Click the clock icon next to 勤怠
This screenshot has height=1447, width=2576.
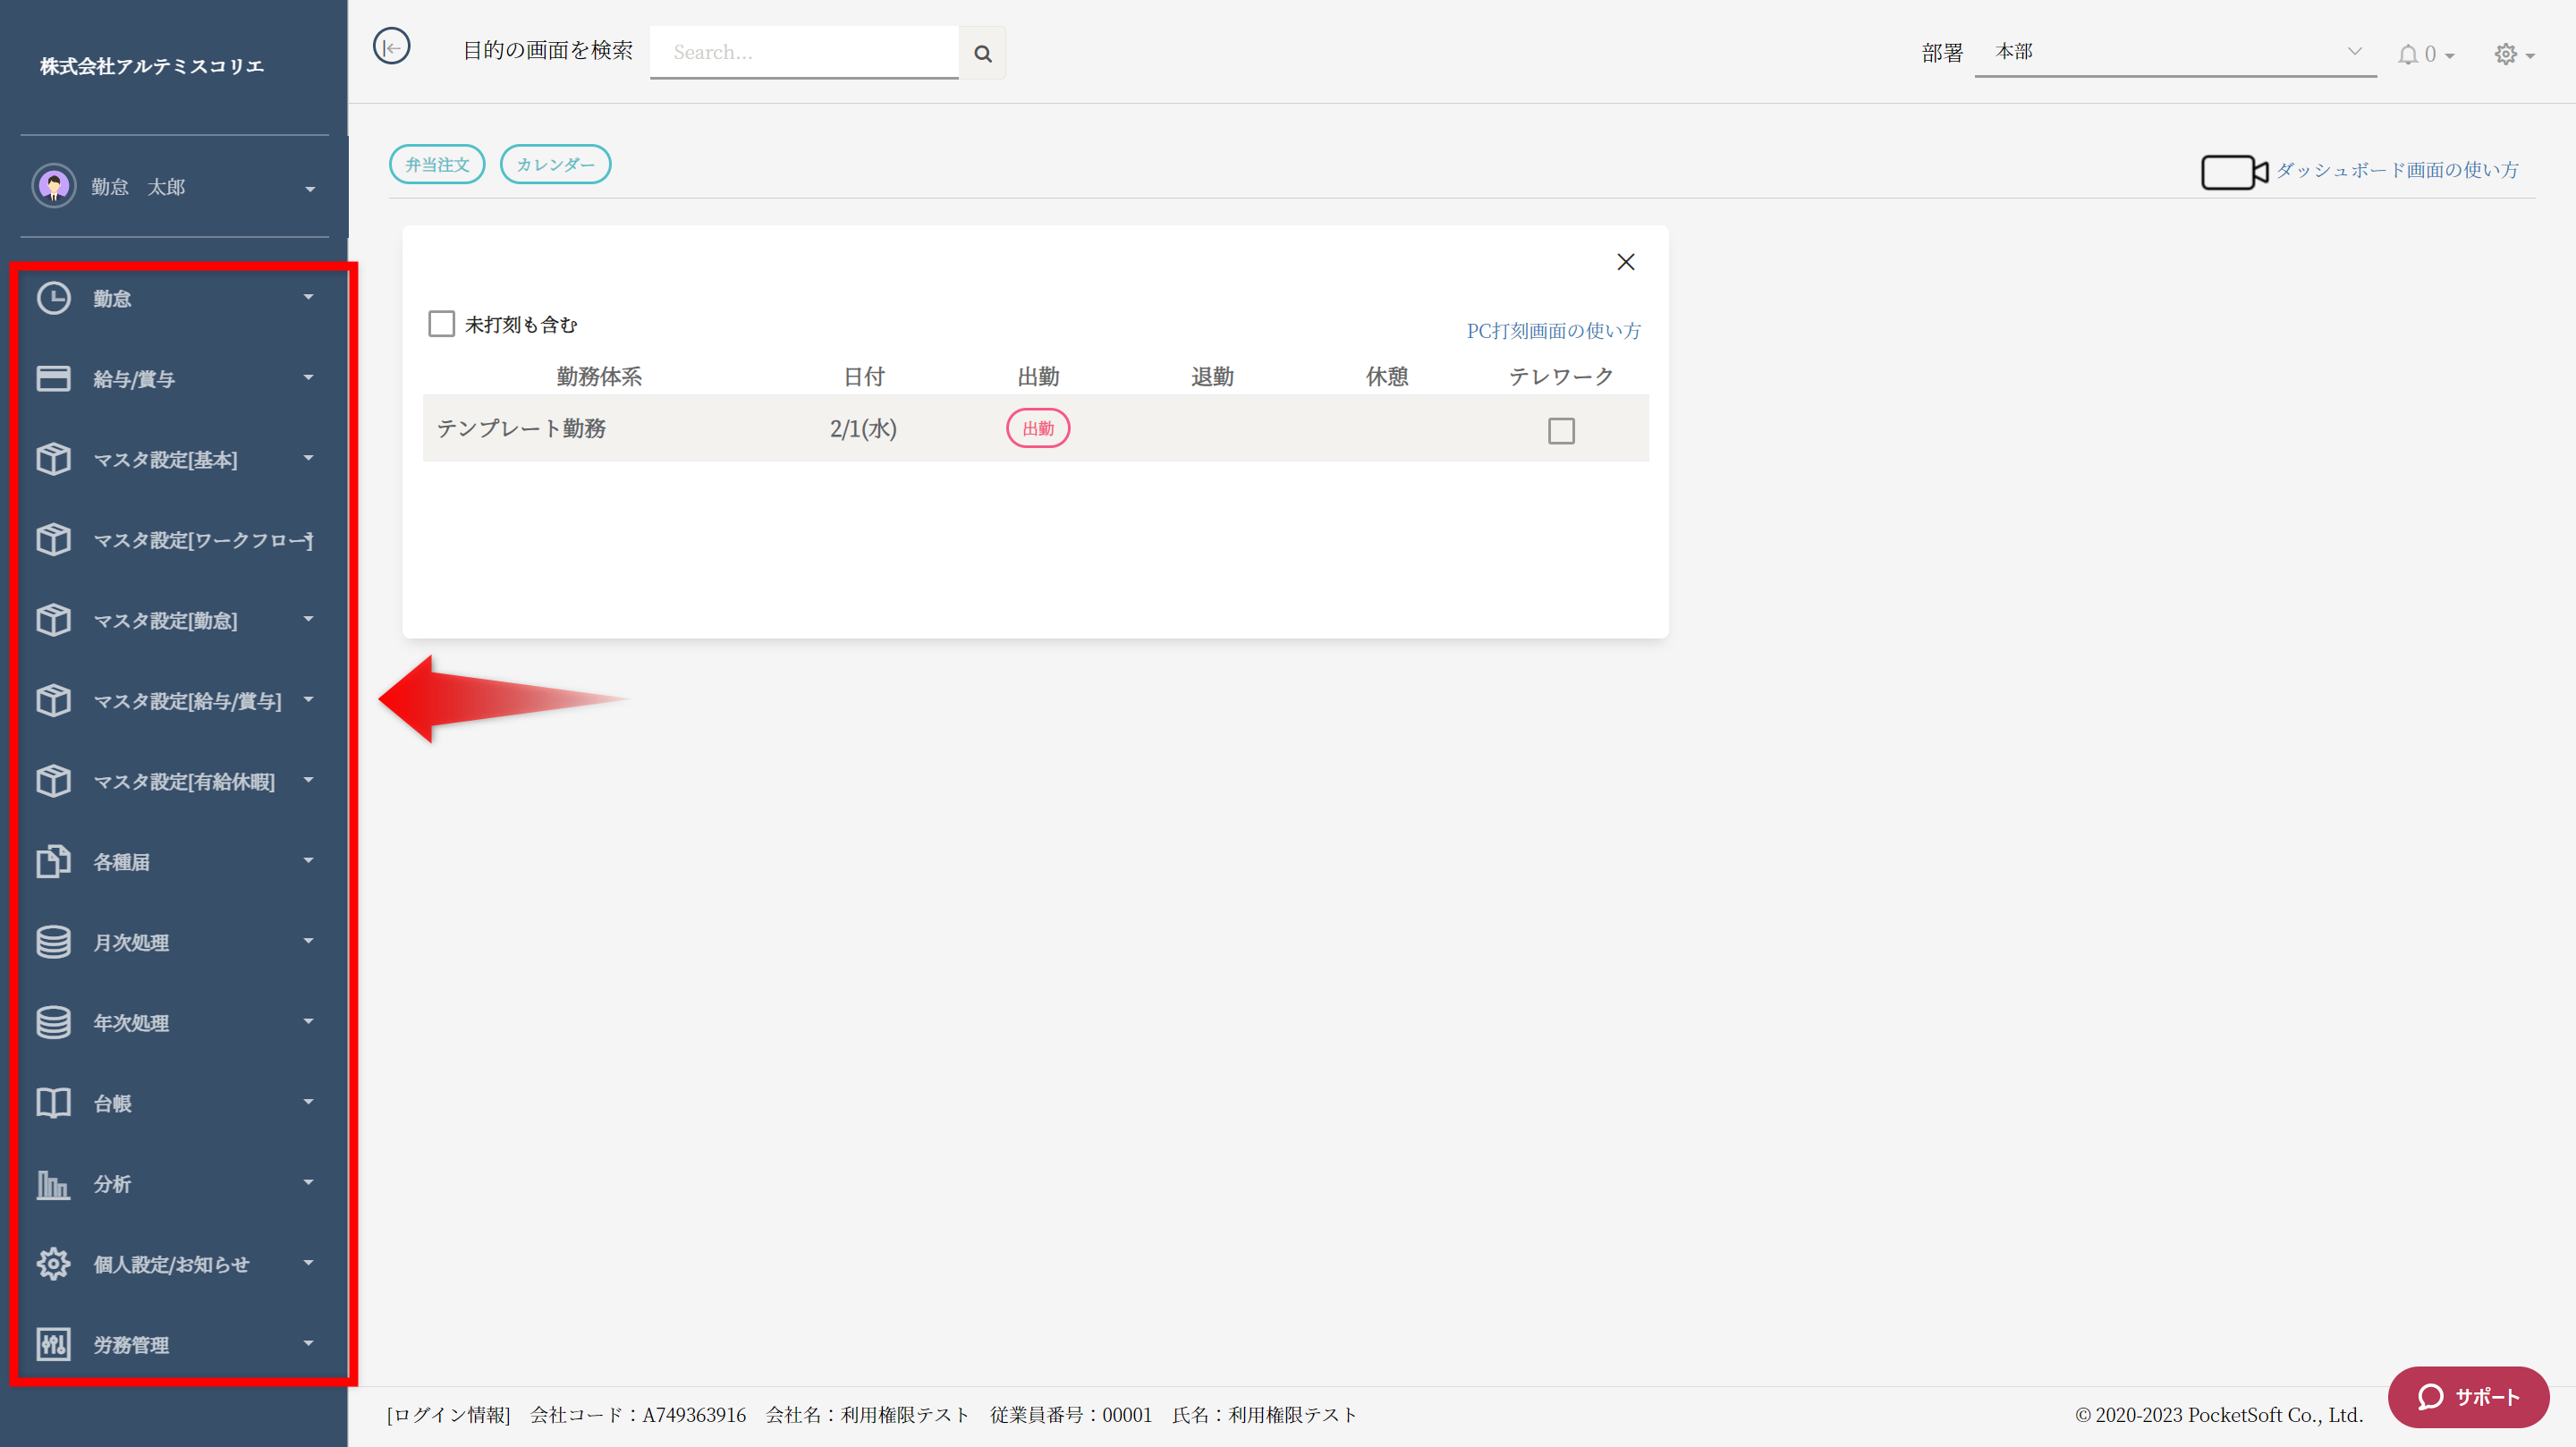53,298
